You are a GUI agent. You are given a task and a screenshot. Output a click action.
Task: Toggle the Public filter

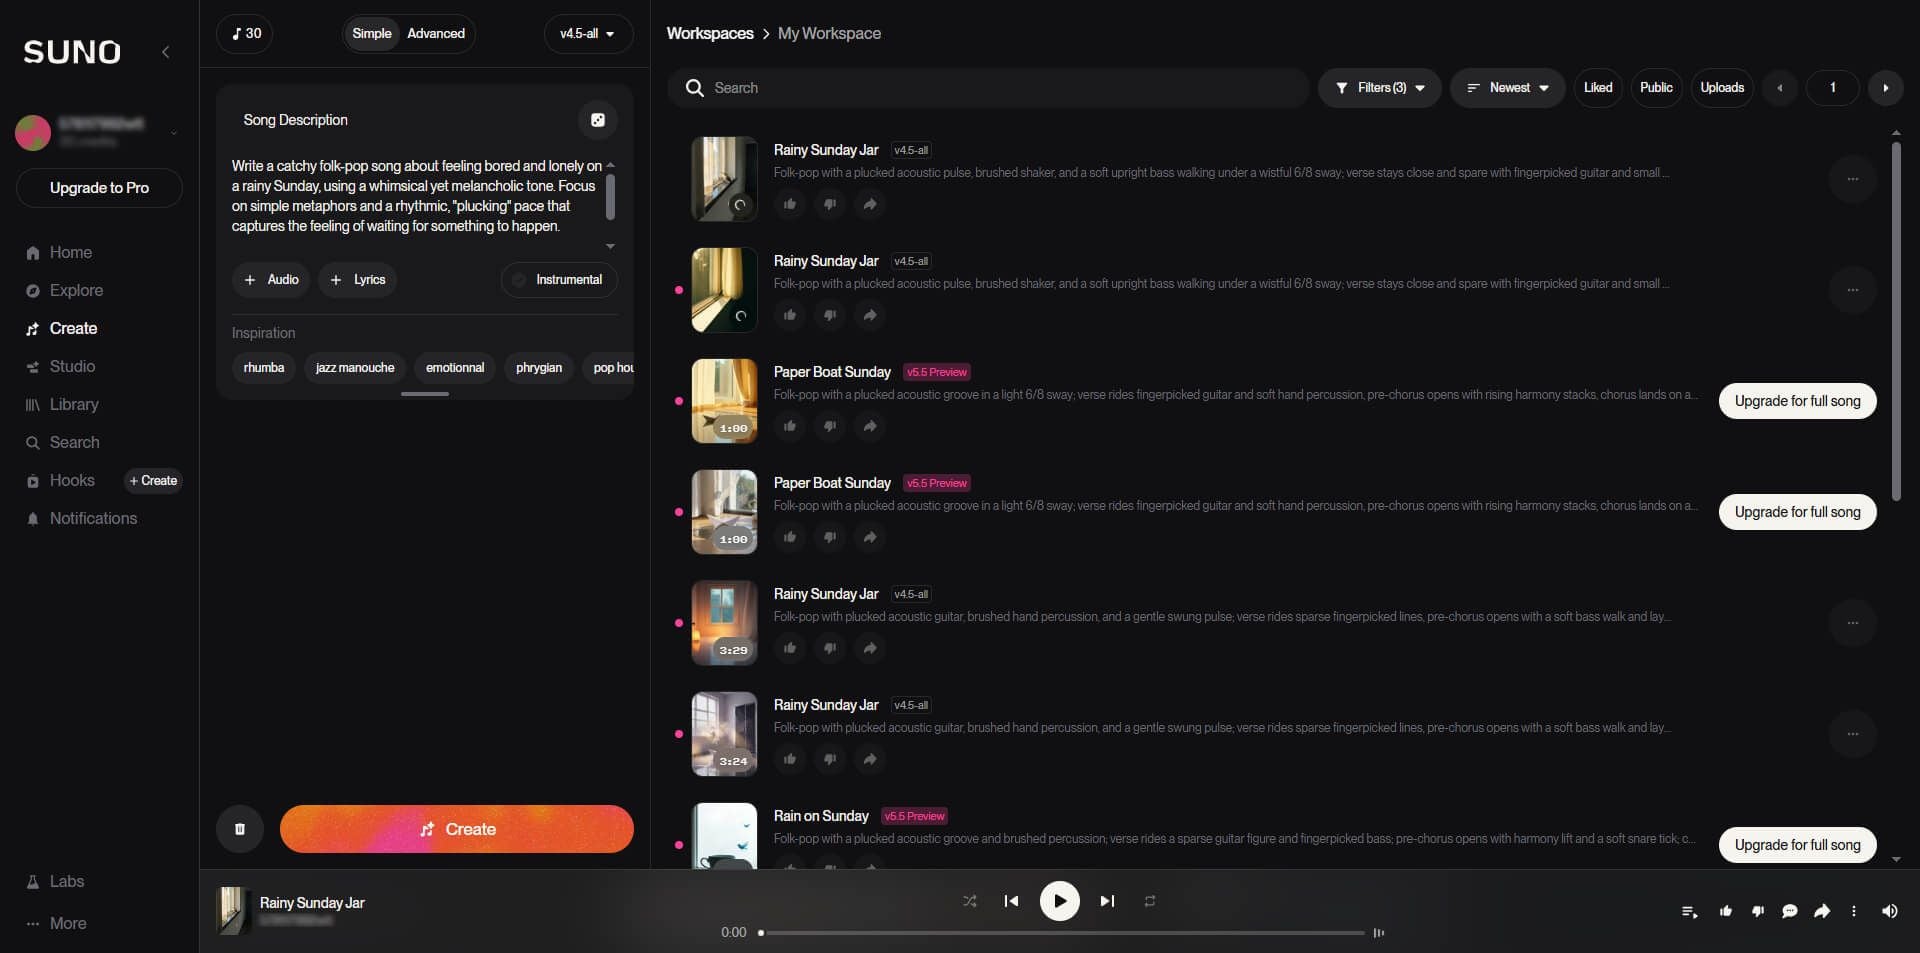[1656, 88]
